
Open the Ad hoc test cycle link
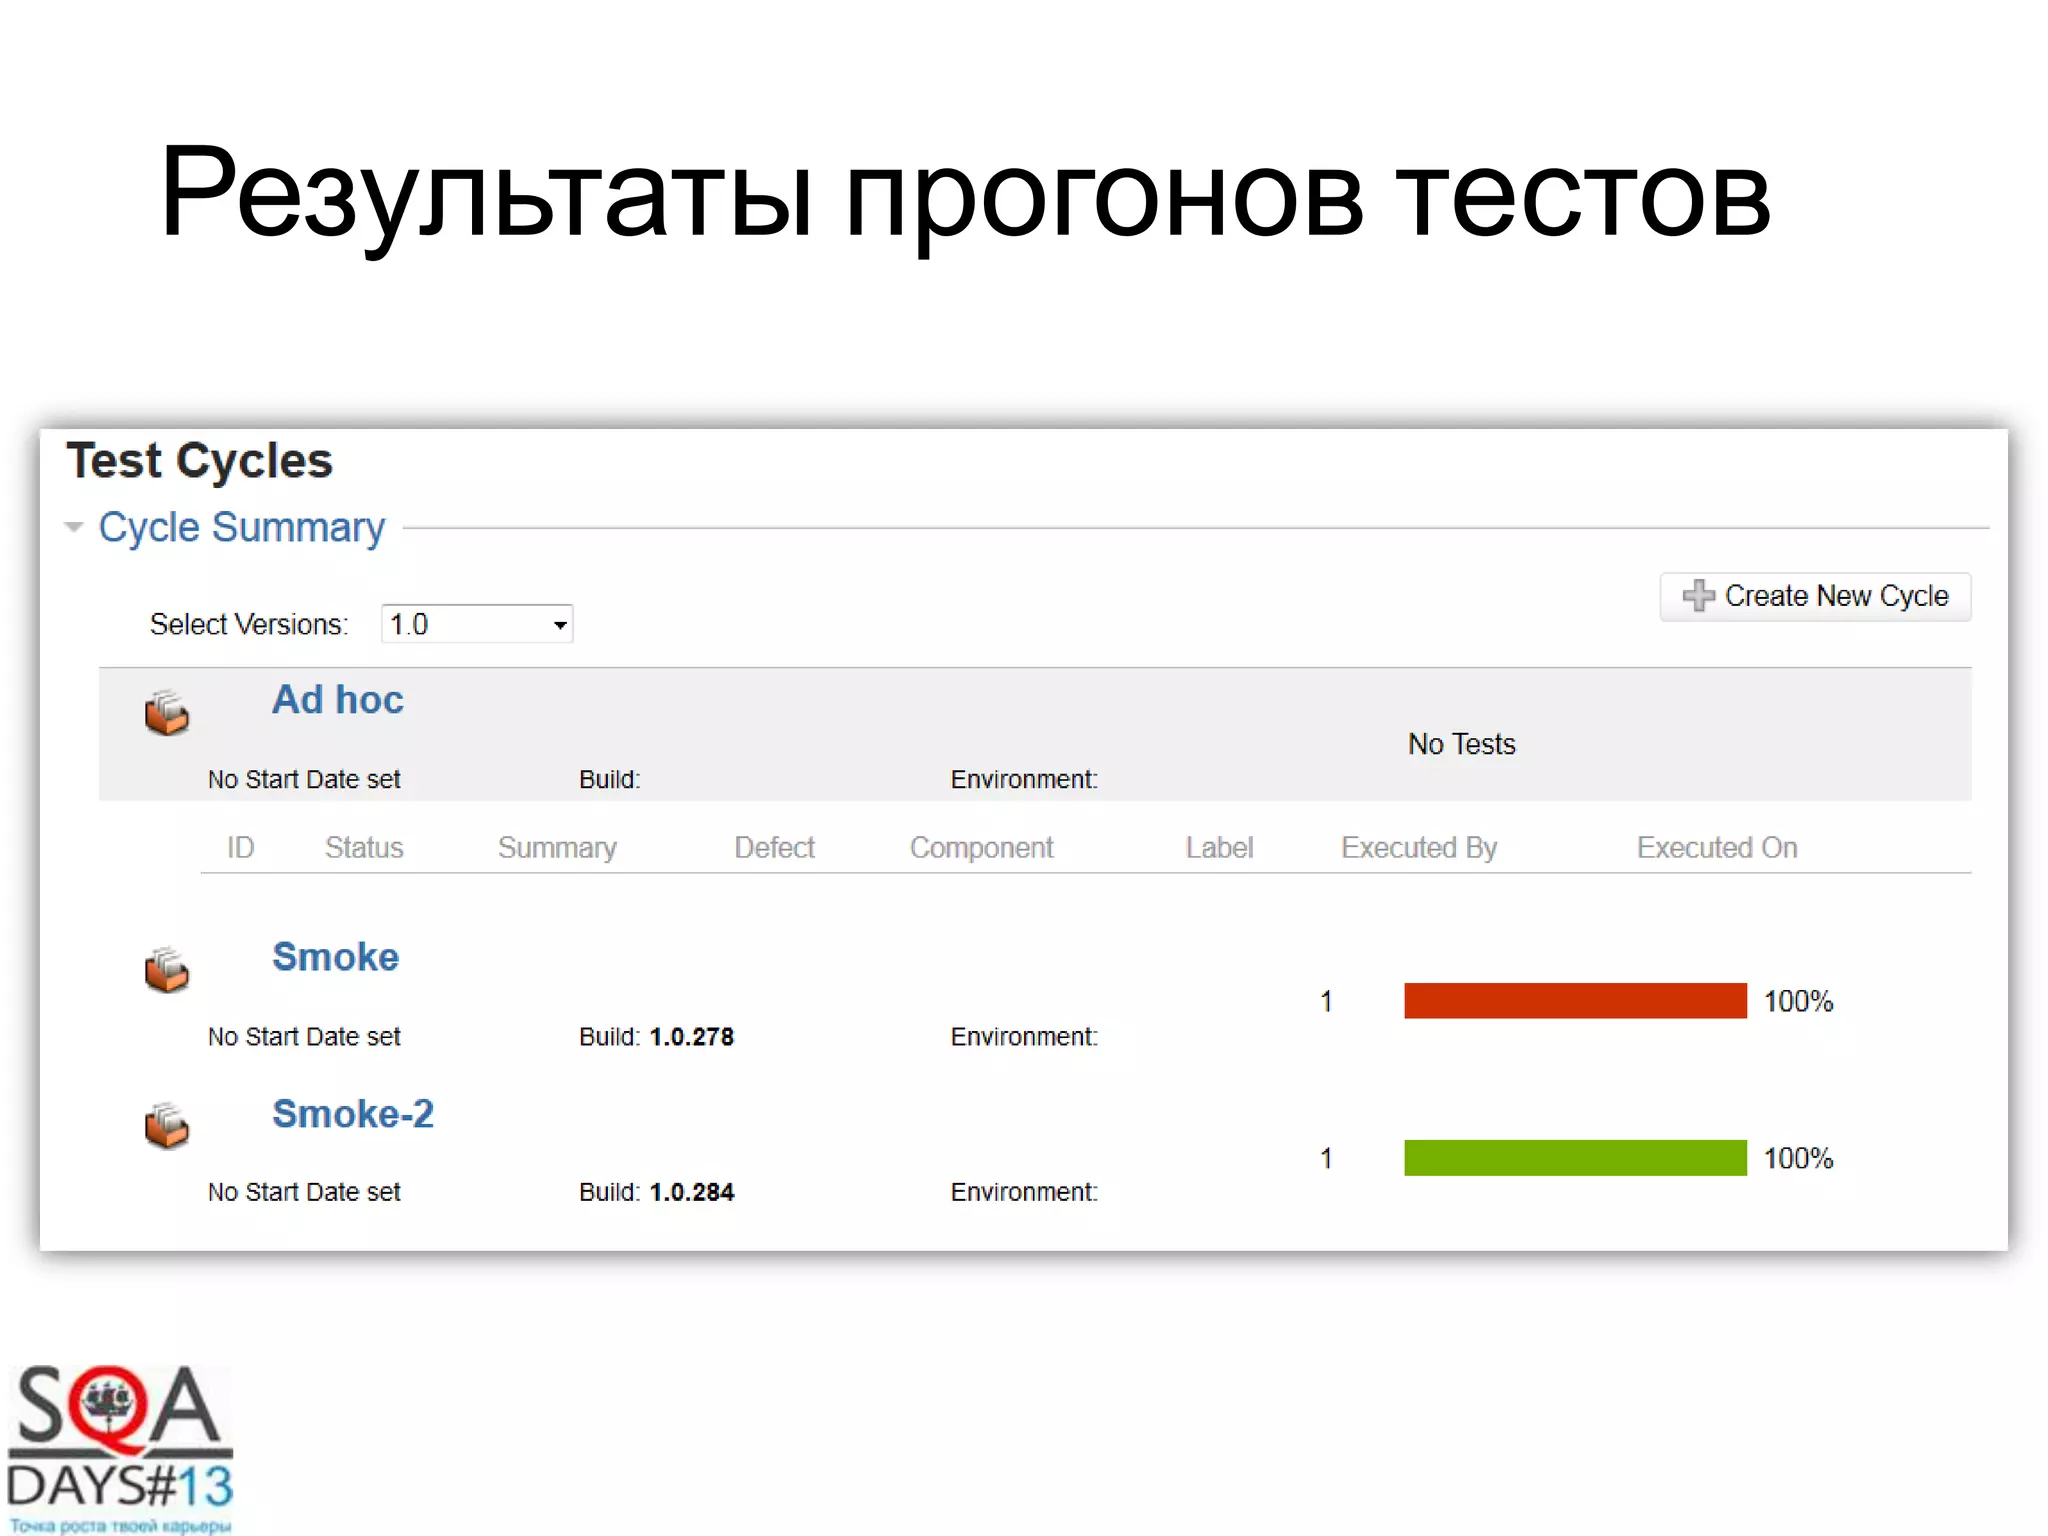338,700
